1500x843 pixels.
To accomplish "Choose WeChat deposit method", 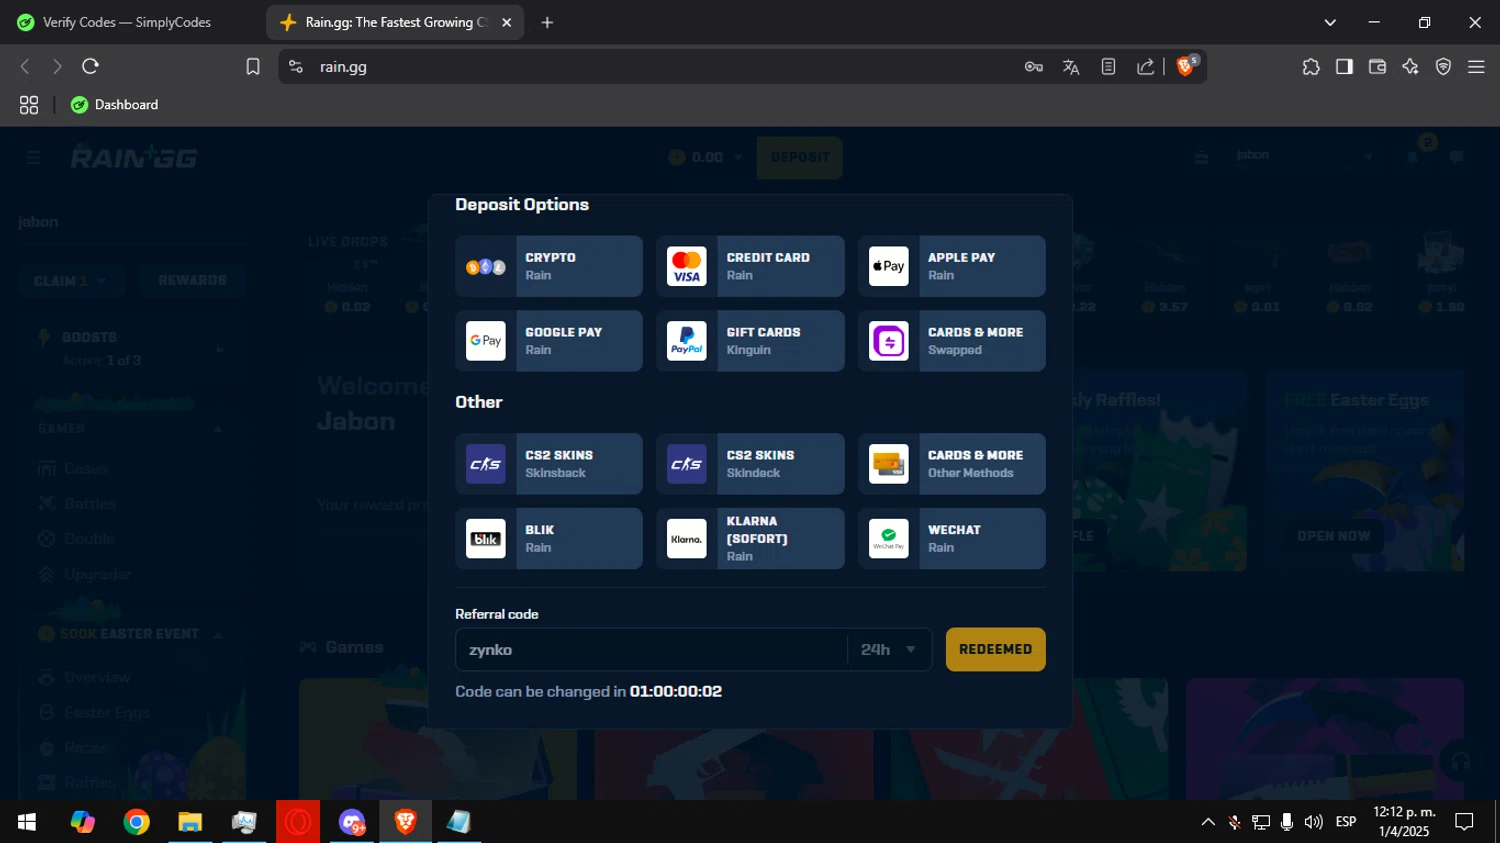I will pos(952,539).
